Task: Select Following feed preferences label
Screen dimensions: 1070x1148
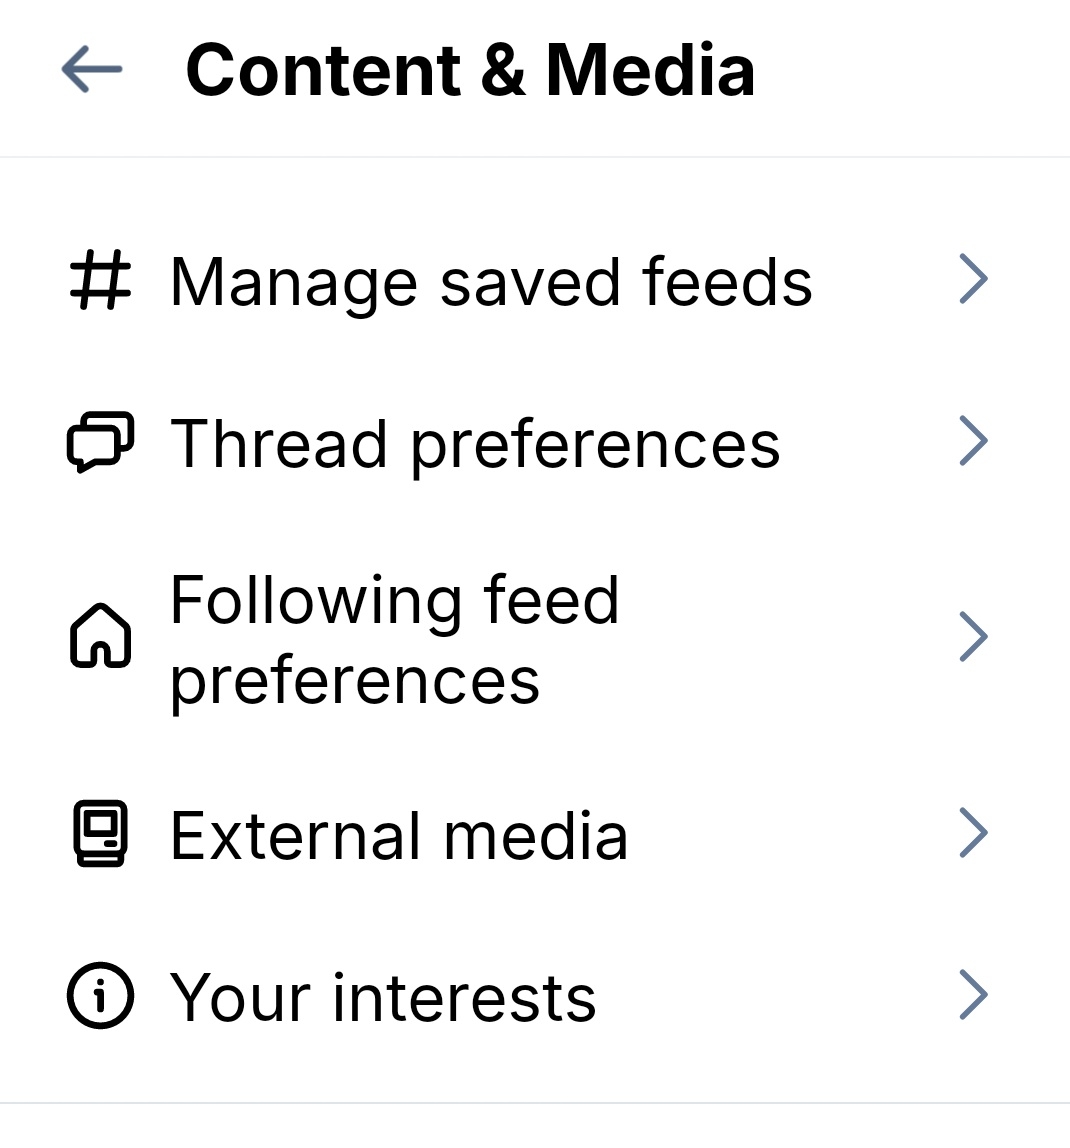Action: (395, 640)
